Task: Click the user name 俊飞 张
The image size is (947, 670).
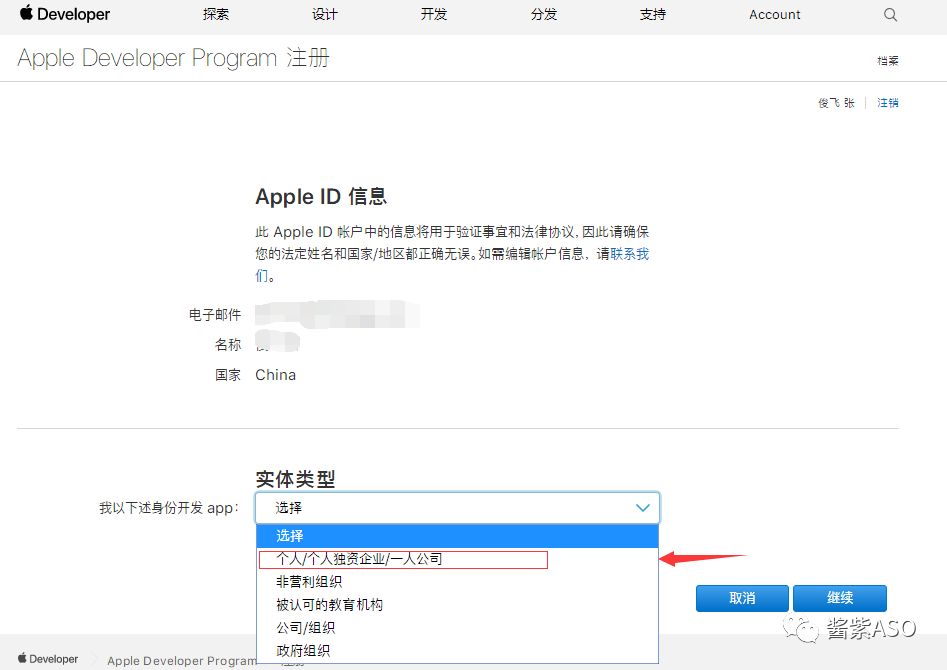Action: 836,103
